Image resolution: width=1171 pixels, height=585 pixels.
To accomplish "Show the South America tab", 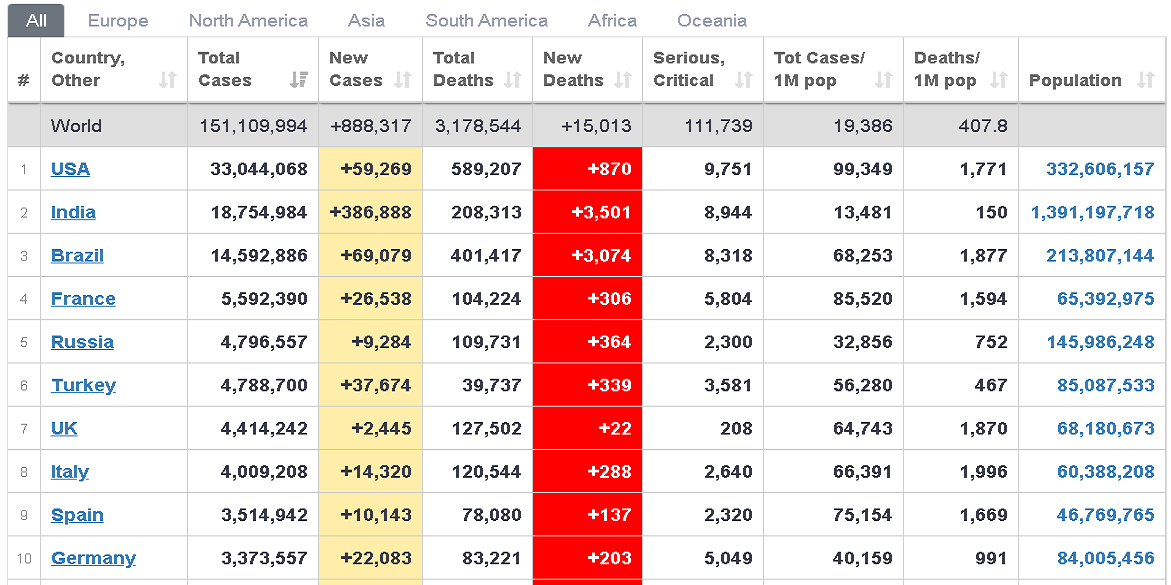I will click(x=486, y=21).
